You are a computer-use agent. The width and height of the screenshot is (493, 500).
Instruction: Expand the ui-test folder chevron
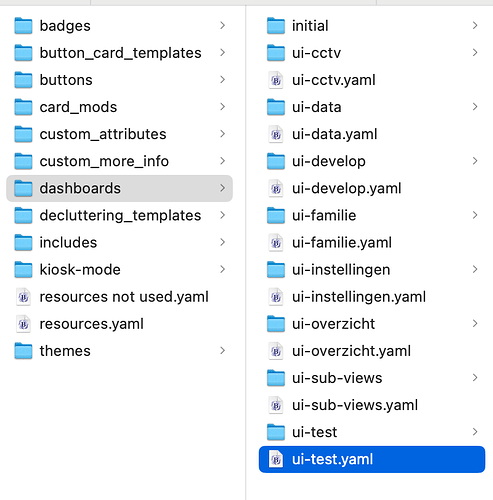475,432
